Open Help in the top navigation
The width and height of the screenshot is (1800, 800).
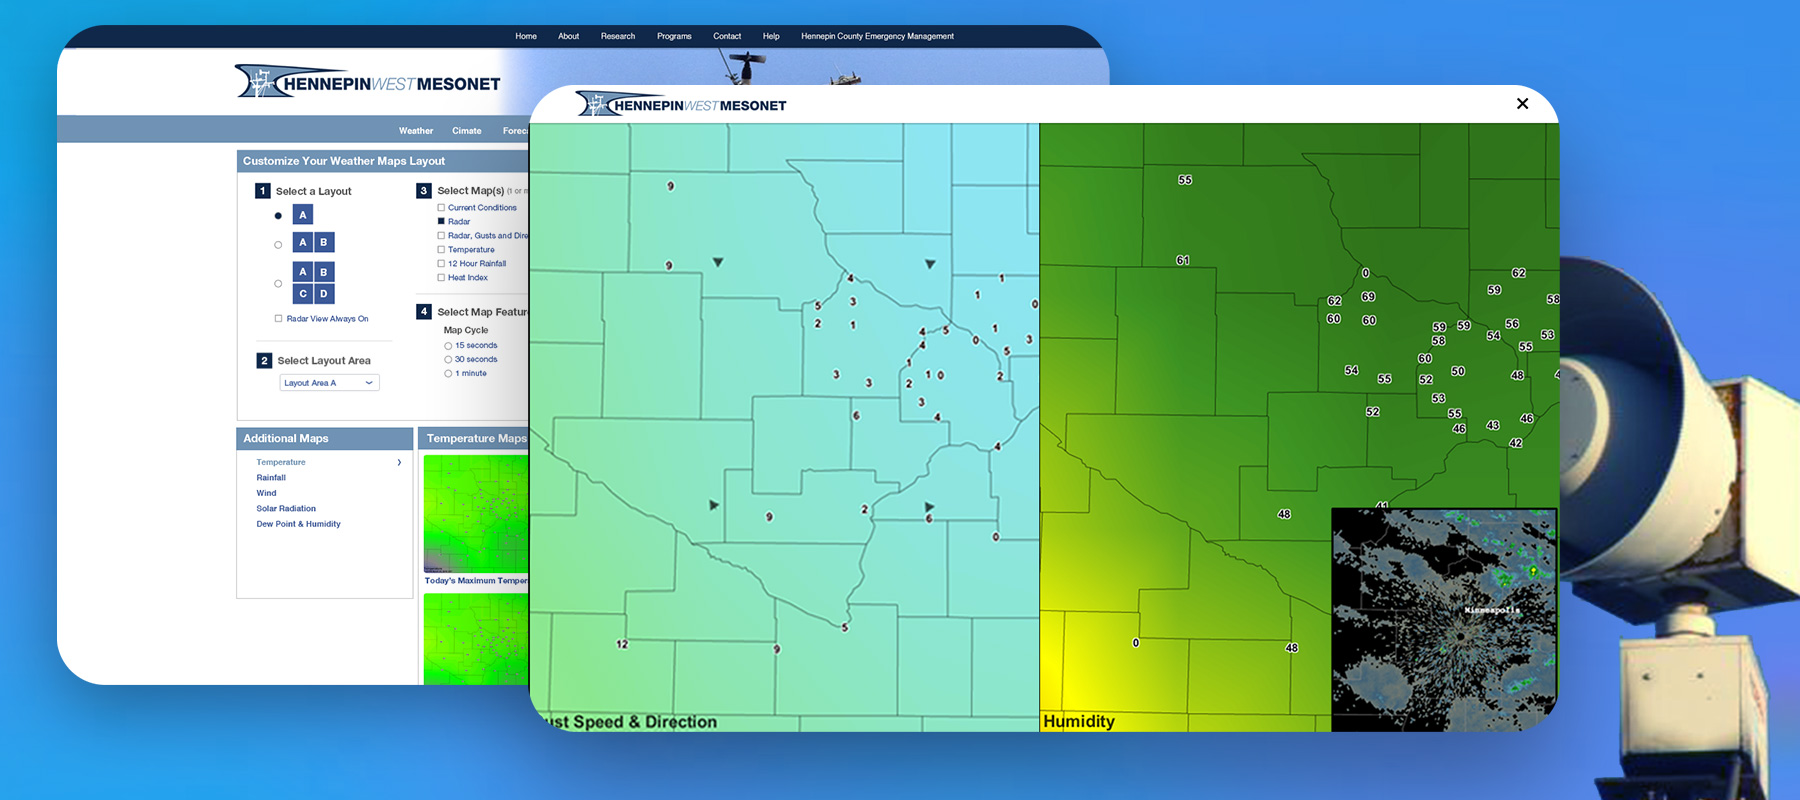point(771,36)
